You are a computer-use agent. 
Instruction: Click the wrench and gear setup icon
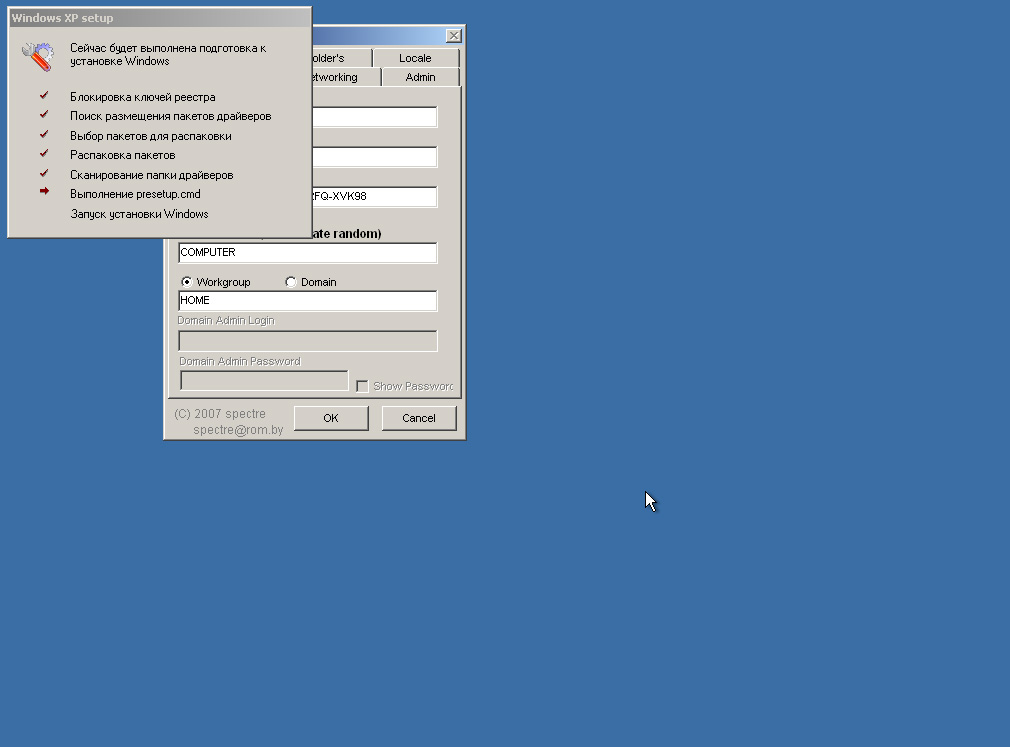pyautogui.click(x=37, y=56)
